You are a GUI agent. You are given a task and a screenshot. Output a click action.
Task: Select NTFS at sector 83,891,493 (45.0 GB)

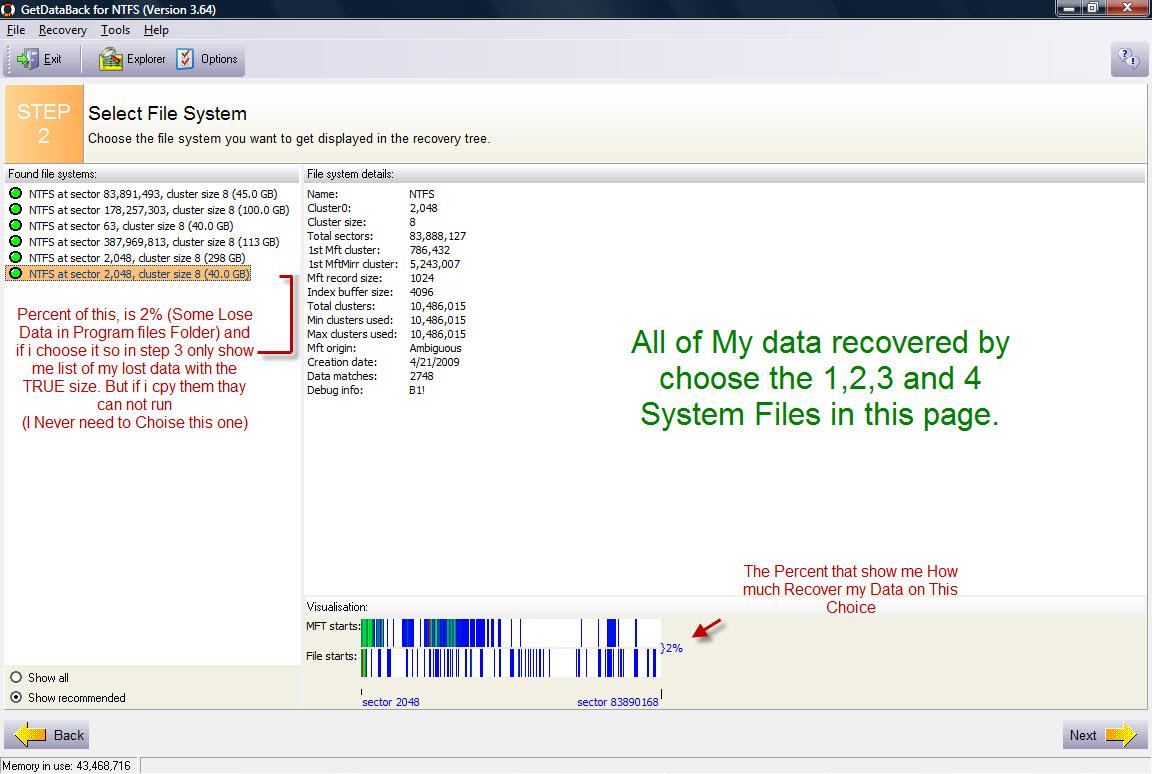153,194
